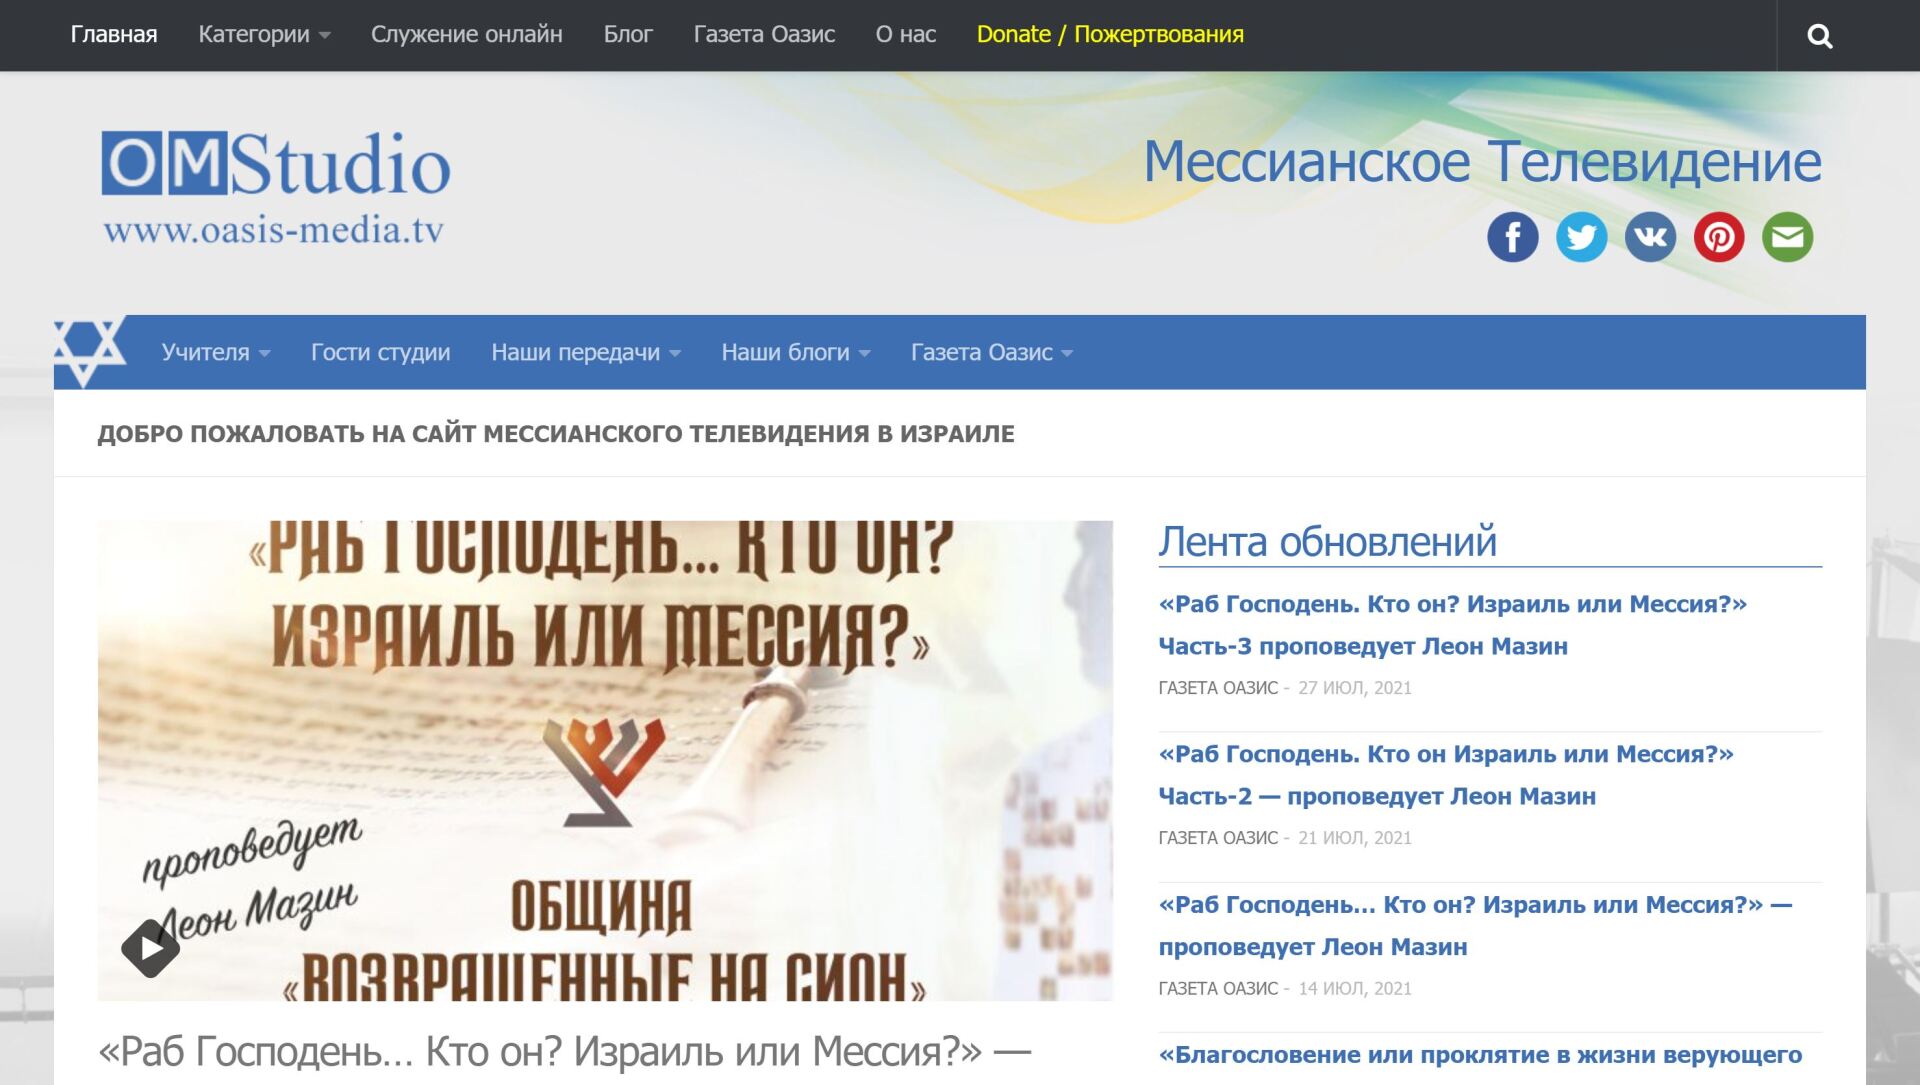Open Газета Оазис in top menu
The width and height of the screenshot is (1920, 1085).
(764, 34)
